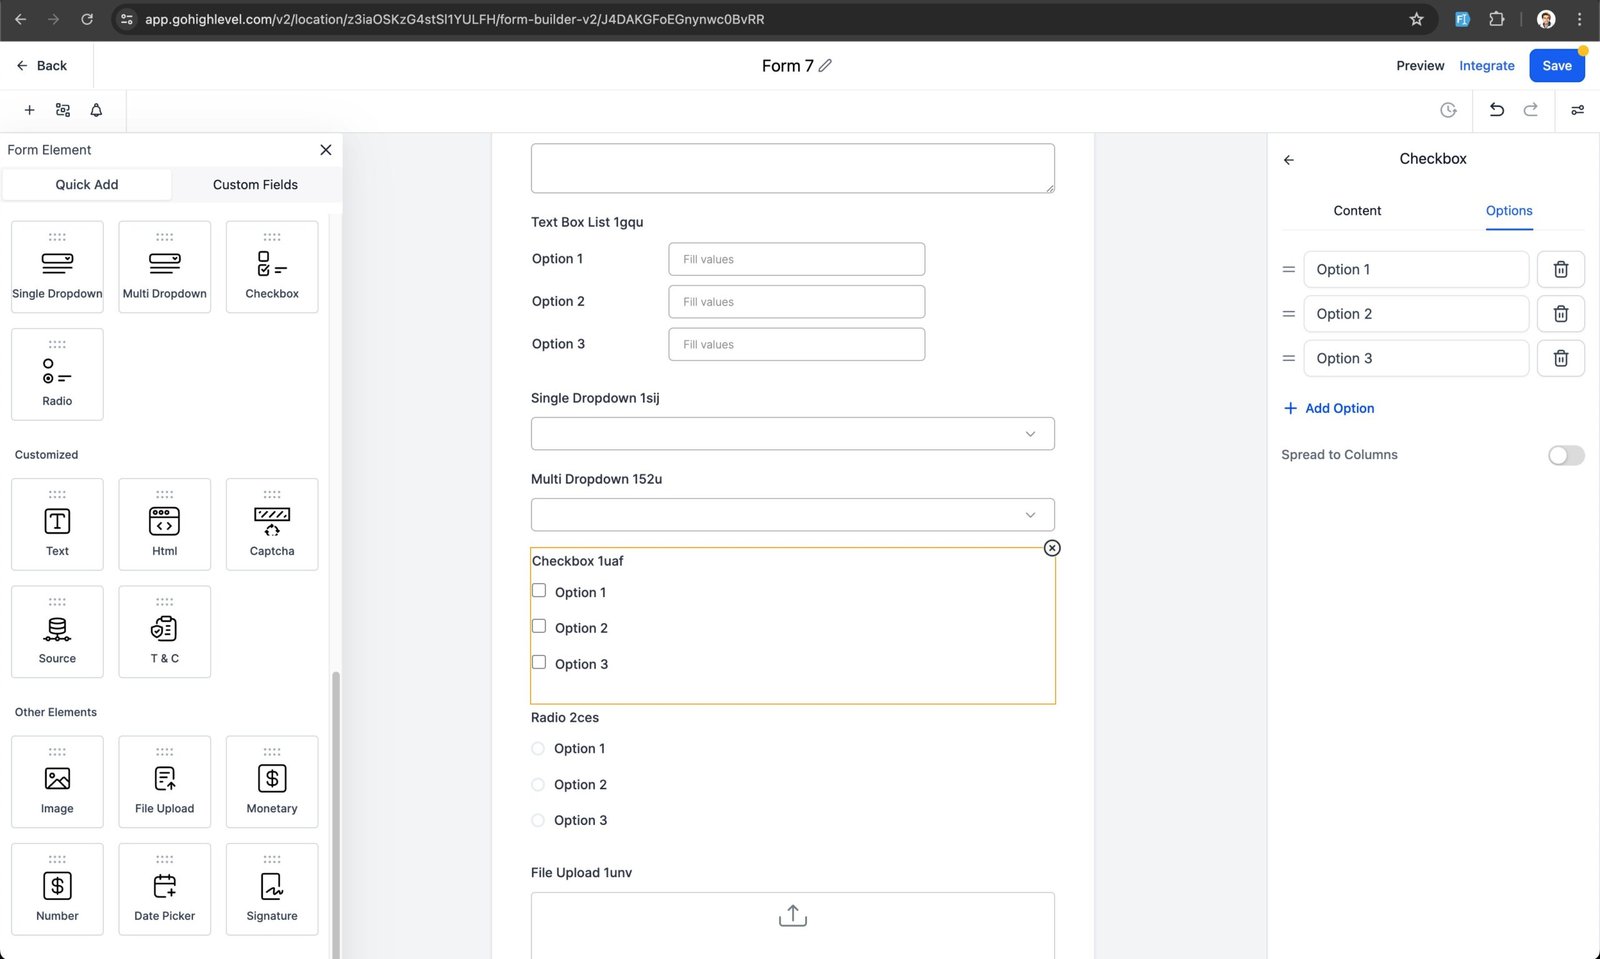Click the Captcha element icon

[272, 521]
